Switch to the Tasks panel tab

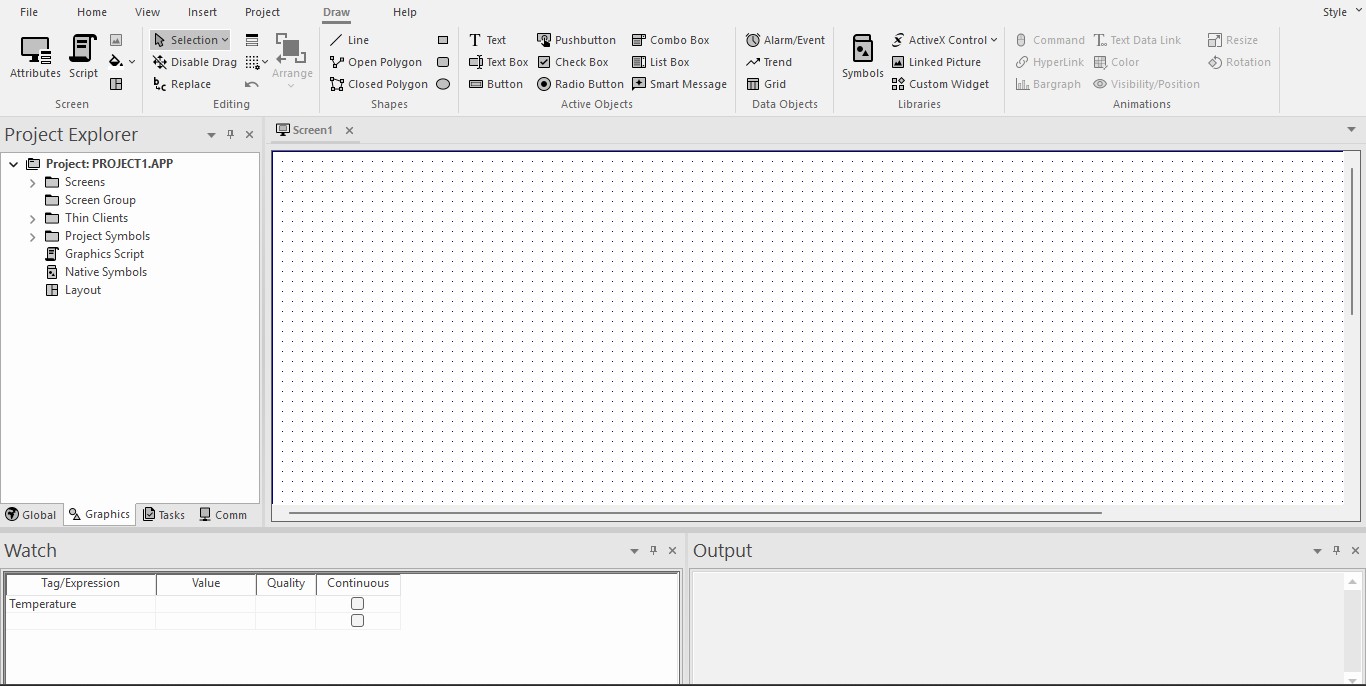(164, 514)
